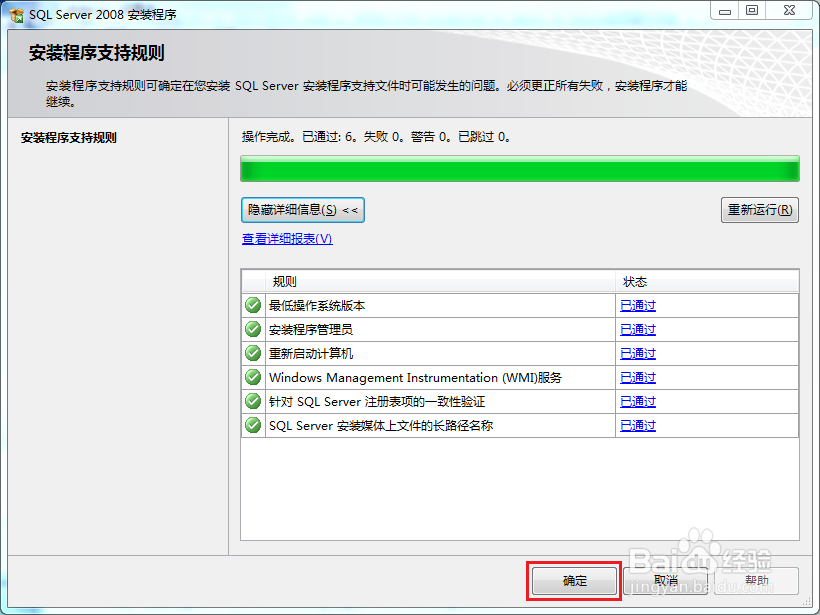This screenshot has width=820, height=615.
Task: Open help with the 帮助 button
Action: tap(759, 581)
